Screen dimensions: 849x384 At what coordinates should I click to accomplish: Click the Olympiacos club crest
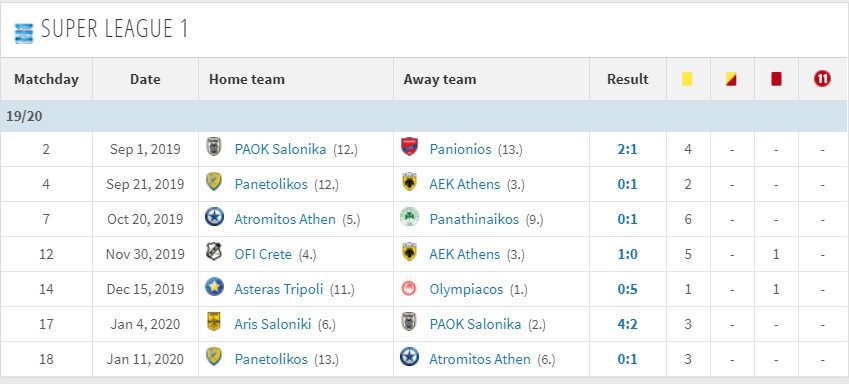coord(409,288)
